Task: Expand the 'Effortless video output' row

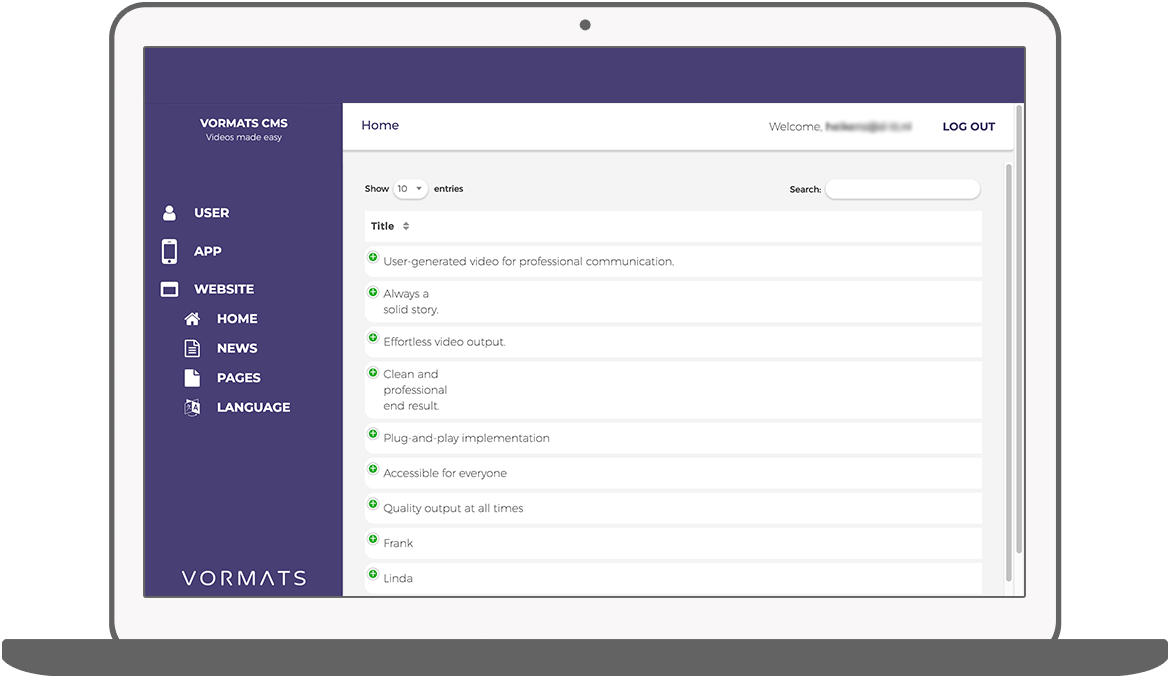Action: pos(373,338)
